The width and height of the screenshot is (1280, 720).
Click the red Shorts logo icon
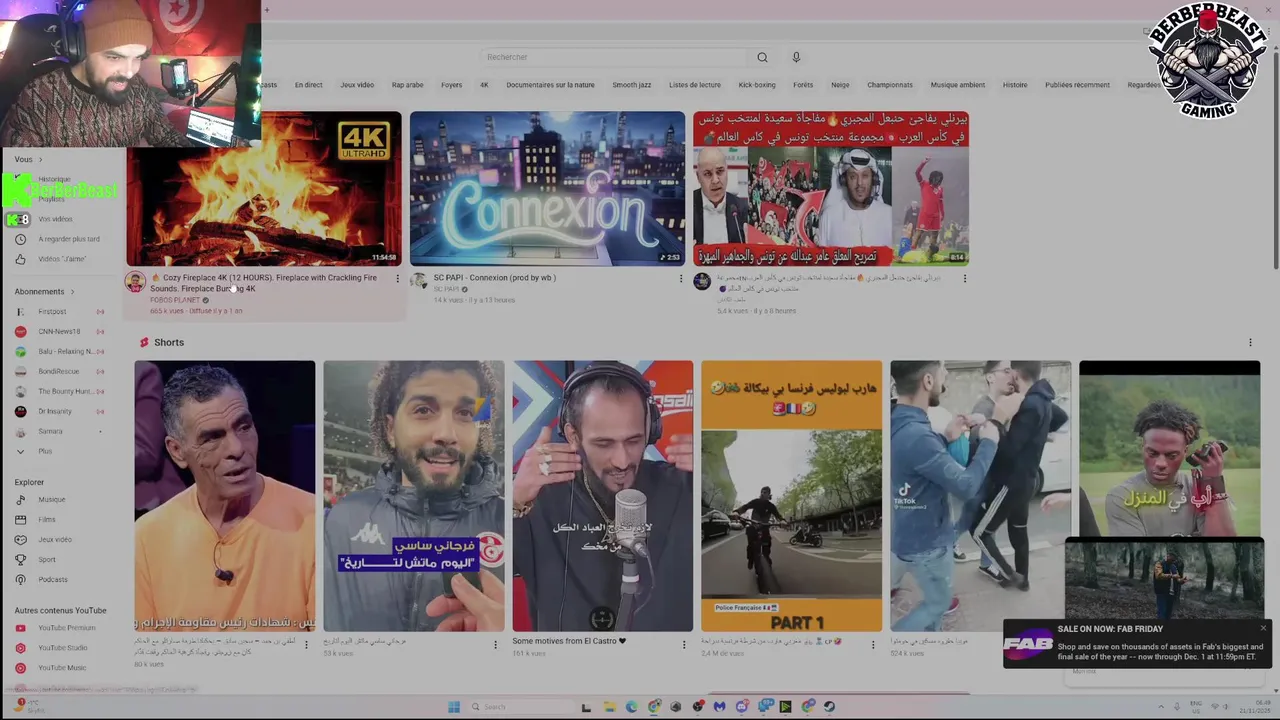pos(144,342)
